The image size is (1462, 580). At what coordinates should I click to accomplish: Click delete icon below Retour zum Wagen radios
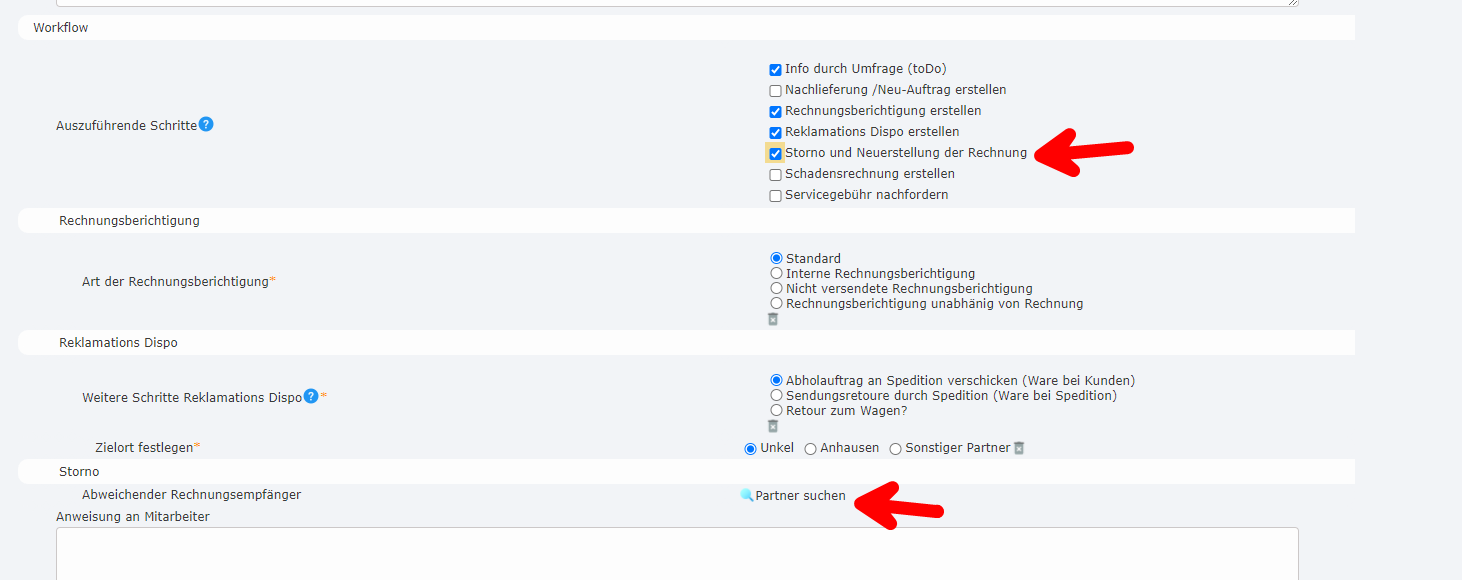pyautogui.click(x=775, y=424)
